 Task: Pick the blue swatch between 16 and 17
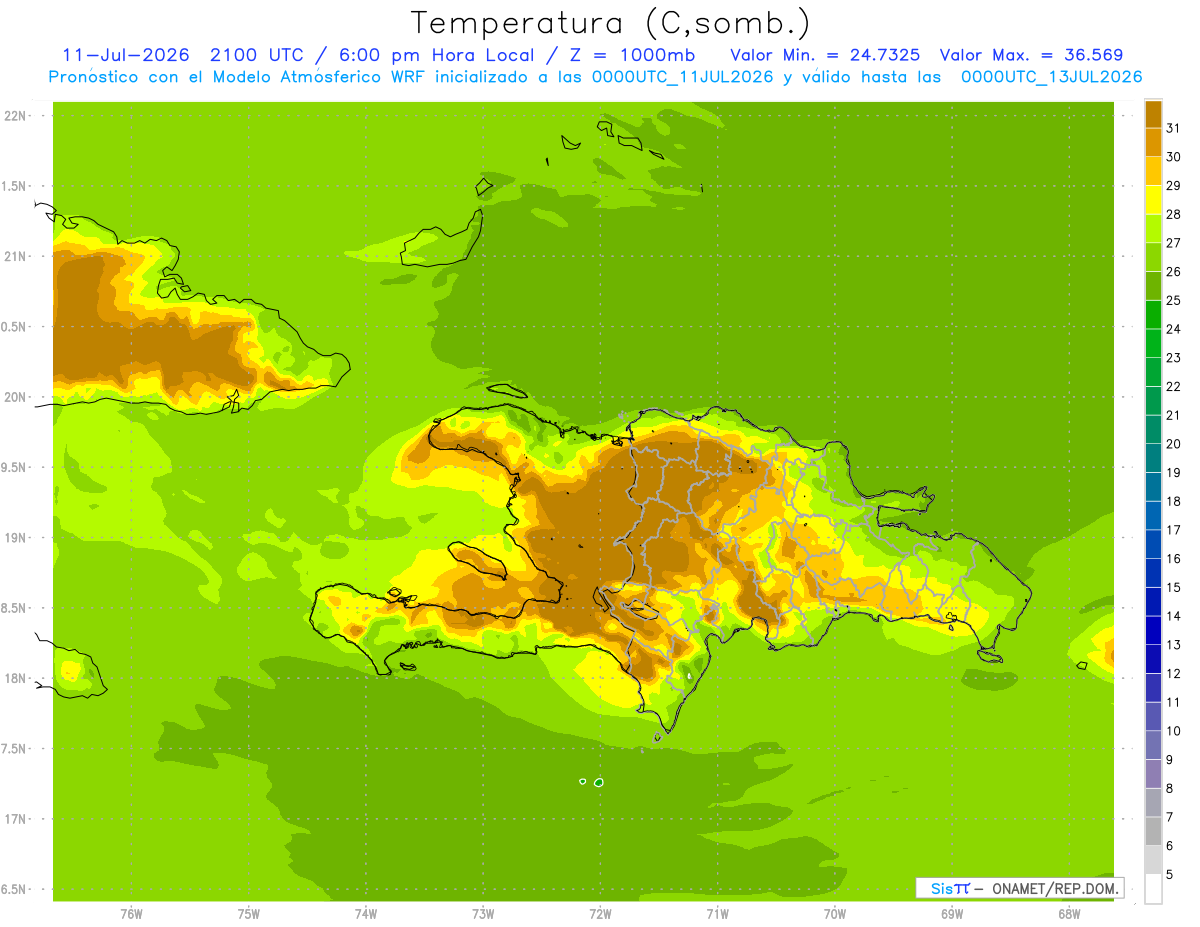(x=1153, y=544)
